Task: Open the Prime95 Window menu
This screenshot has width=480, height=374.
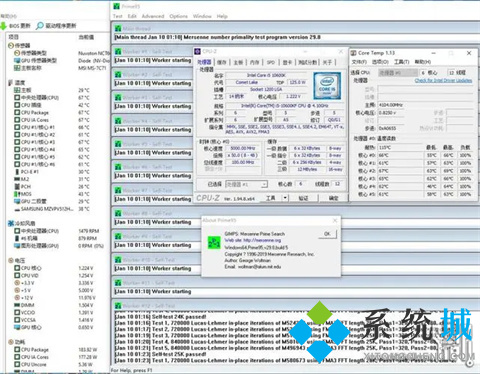Action: coord(202,16)
